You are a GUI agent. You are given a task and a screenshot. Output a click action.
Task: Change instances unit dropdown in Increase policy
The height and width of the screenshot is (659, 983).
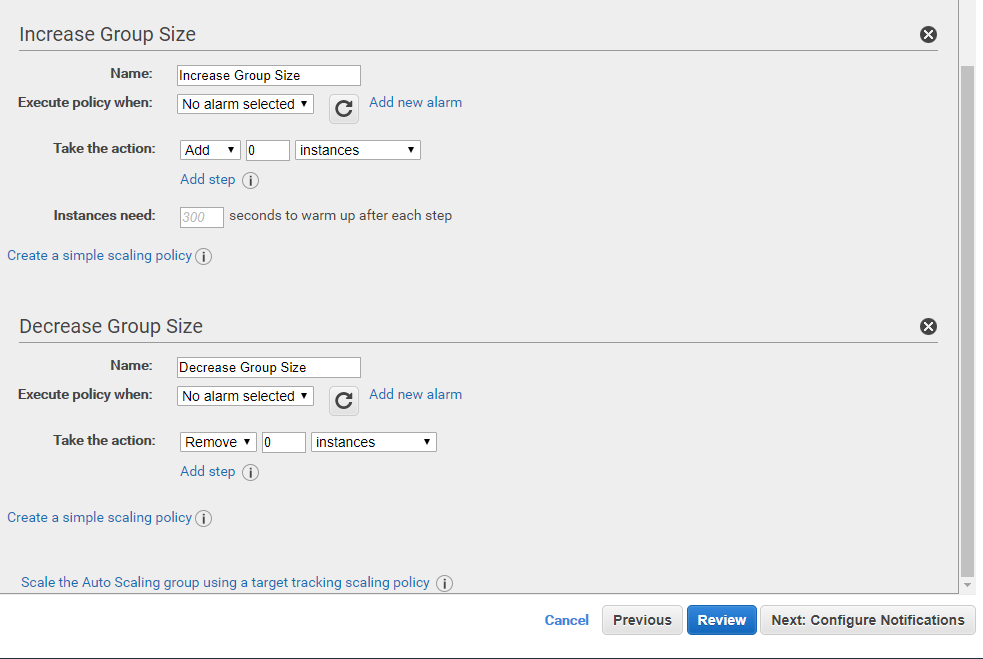[357, 150]
